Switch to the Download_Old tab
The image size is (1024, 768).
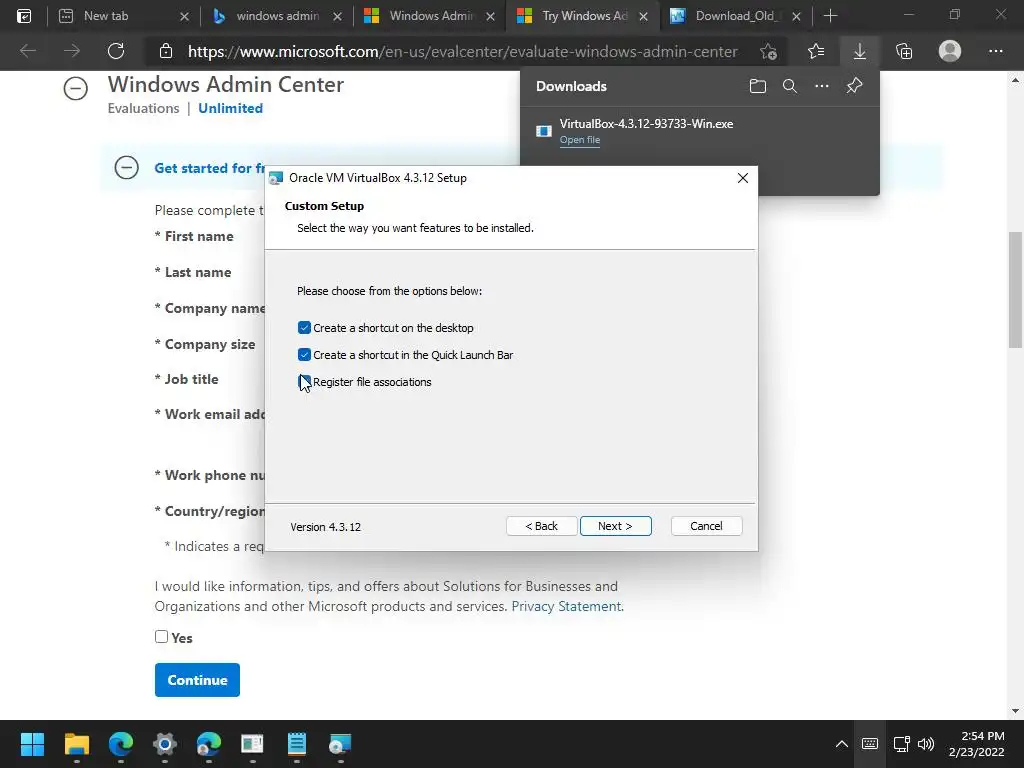(x=737, y=16)
